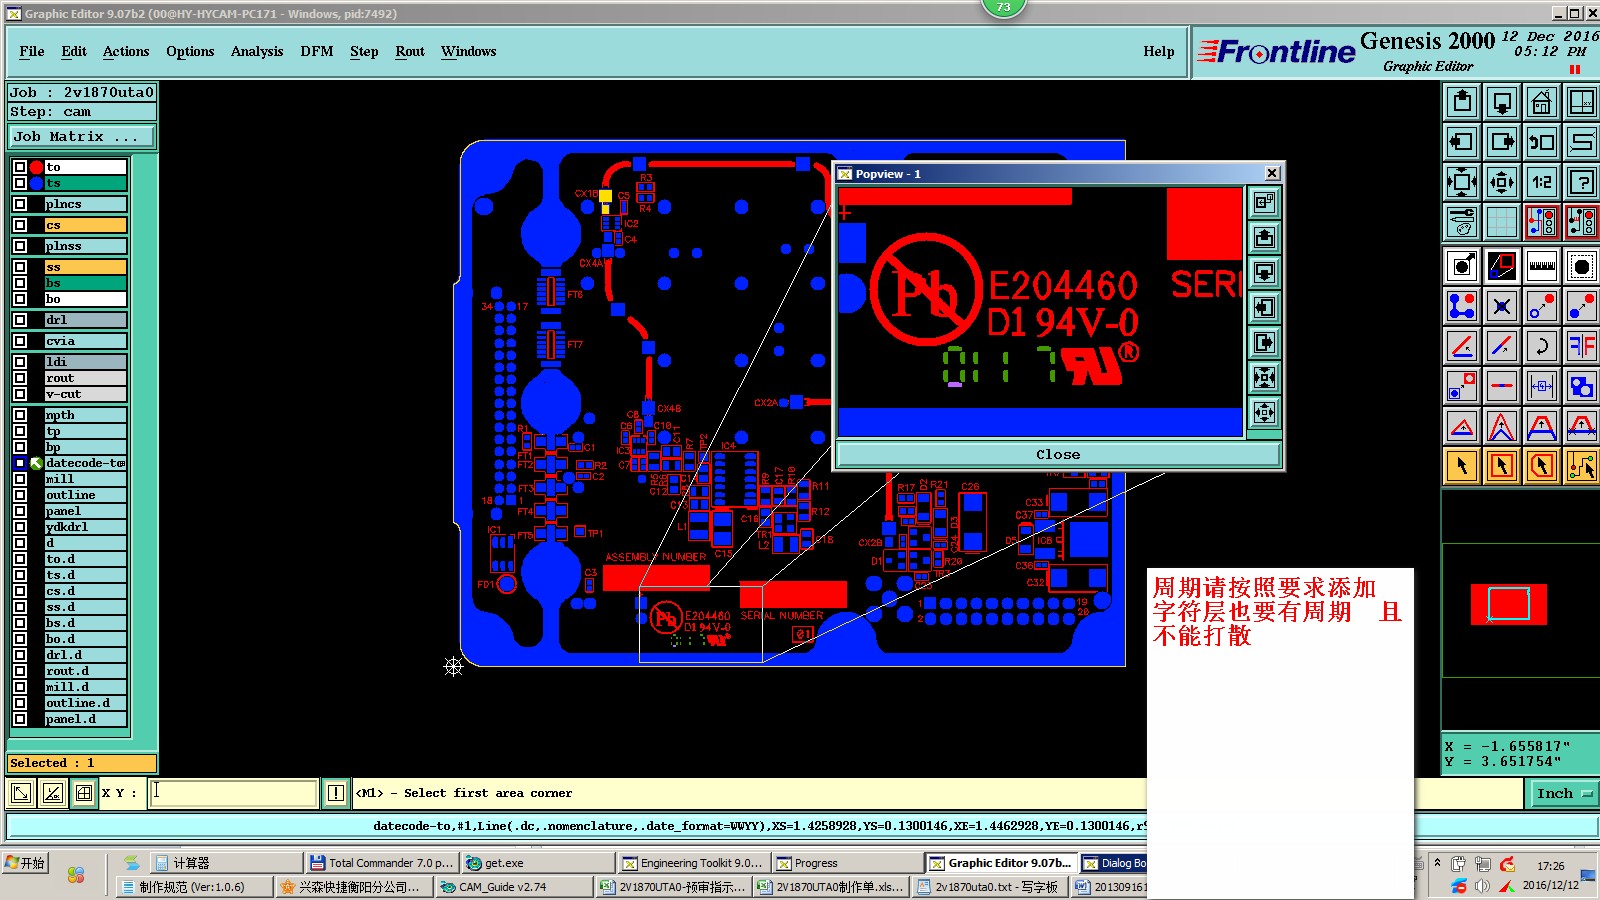Click the blue color dot of 'ts' layer

(36, 183)
